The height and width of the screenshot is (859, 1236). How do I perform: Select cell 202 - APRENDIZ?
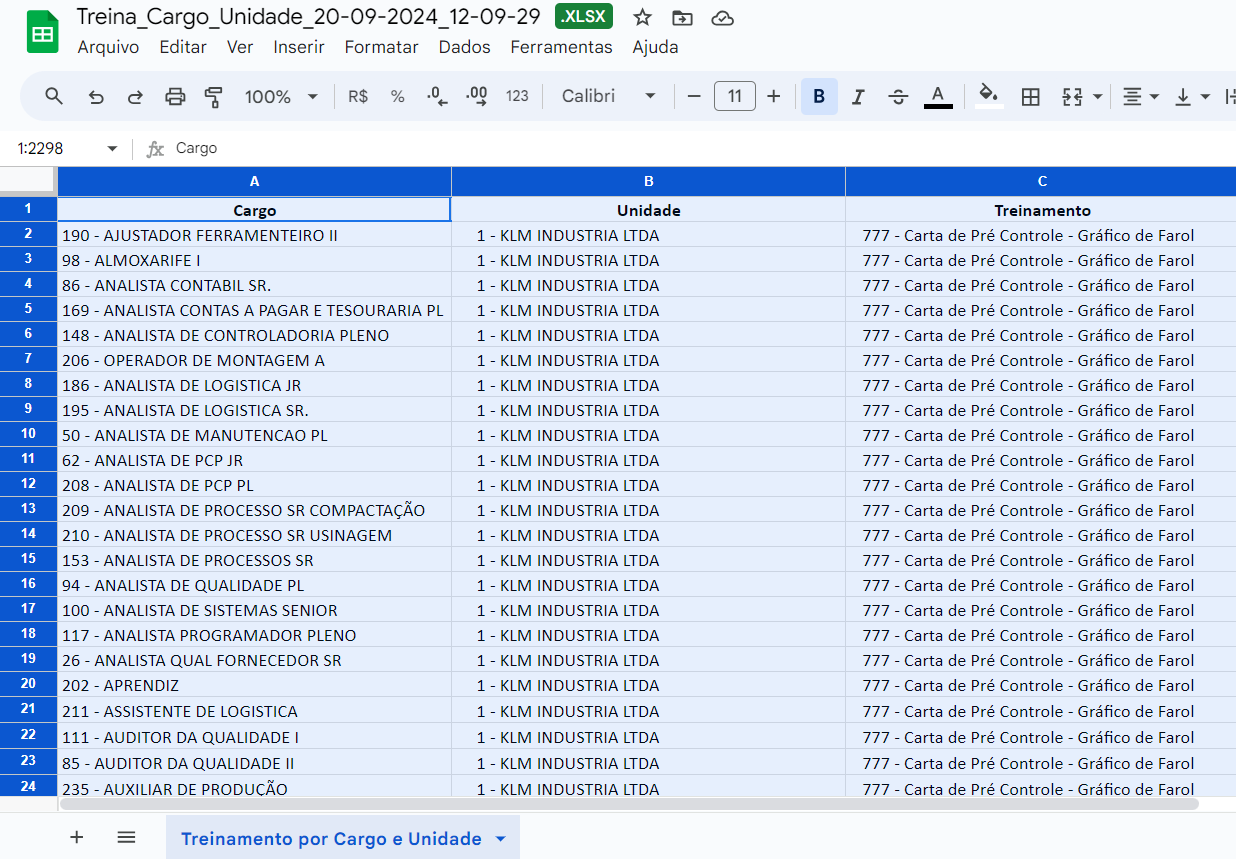pyautogui.click(x=254, y=685)
